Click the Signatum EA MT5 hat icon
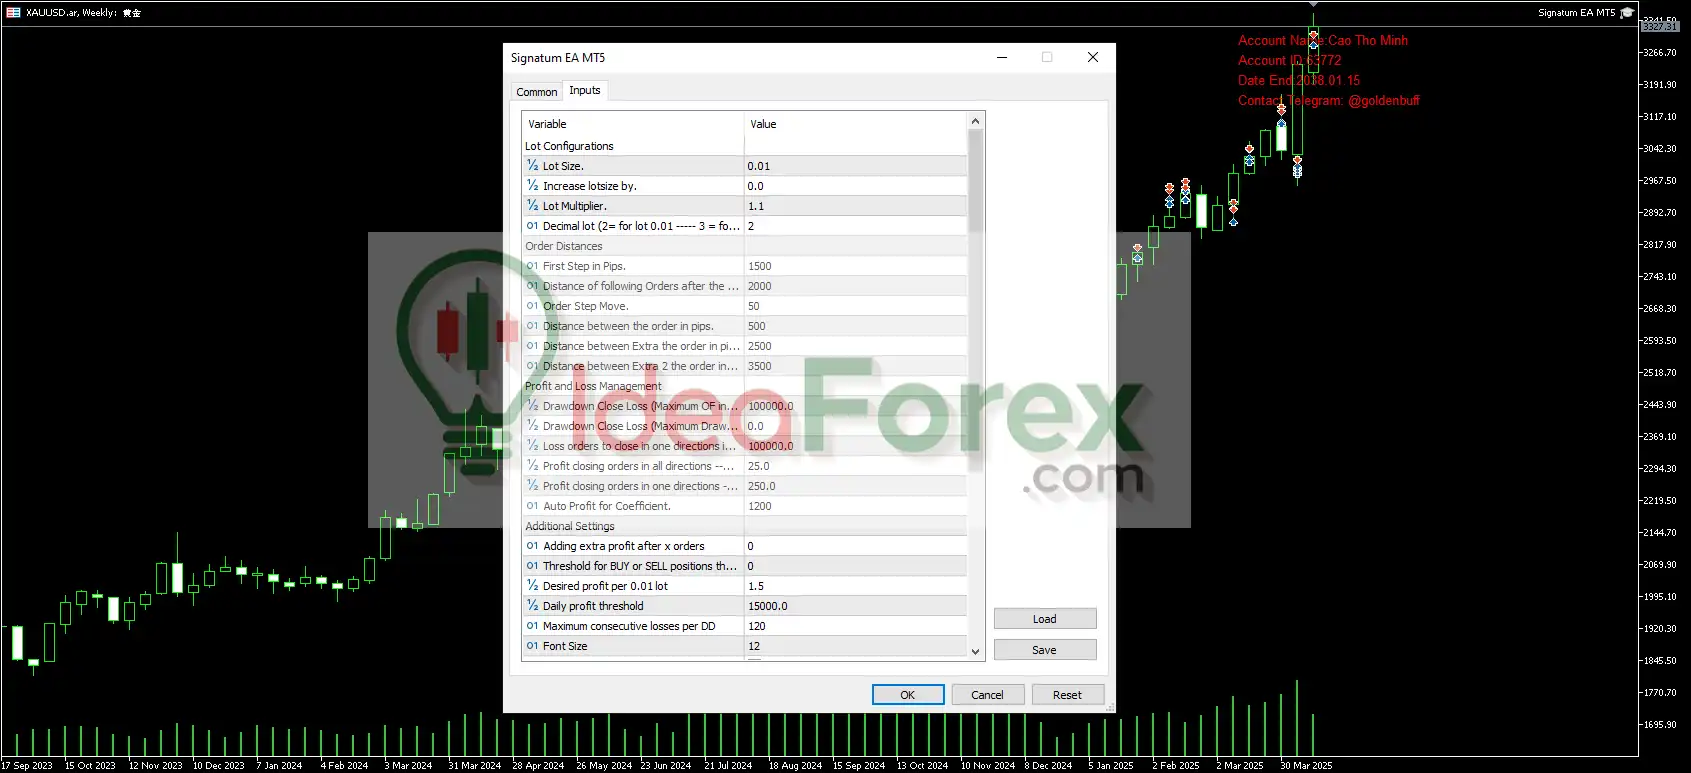 1627,12
